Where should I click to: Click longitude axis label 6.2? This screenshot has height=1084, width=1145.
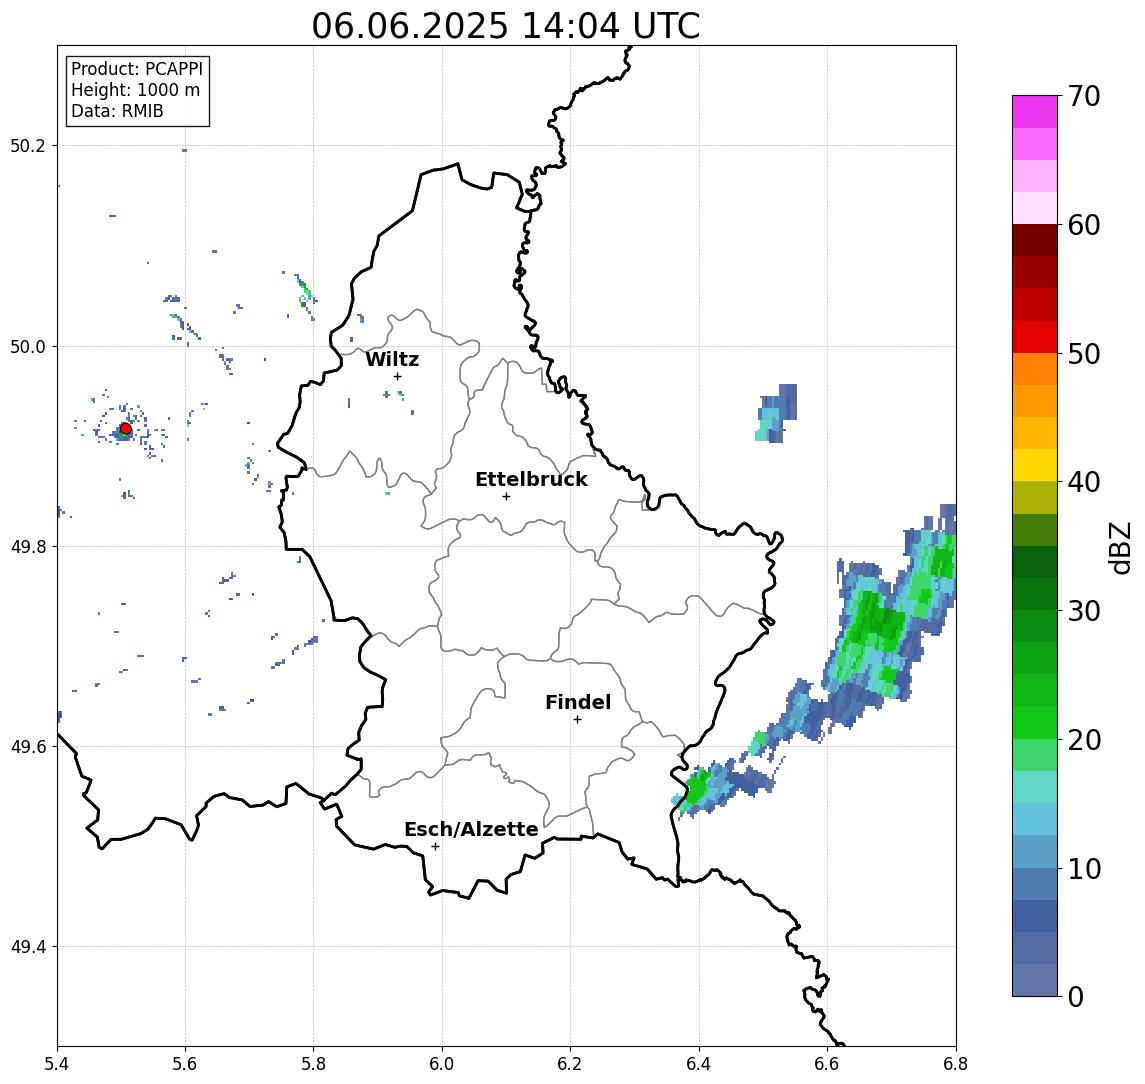click(570, 1064)
